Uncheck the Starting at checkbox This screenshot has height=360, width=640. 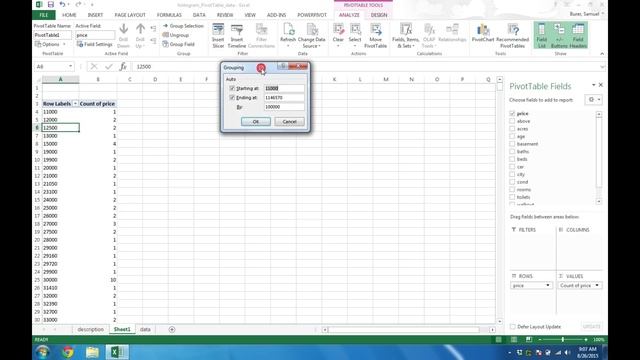point(232,88)
